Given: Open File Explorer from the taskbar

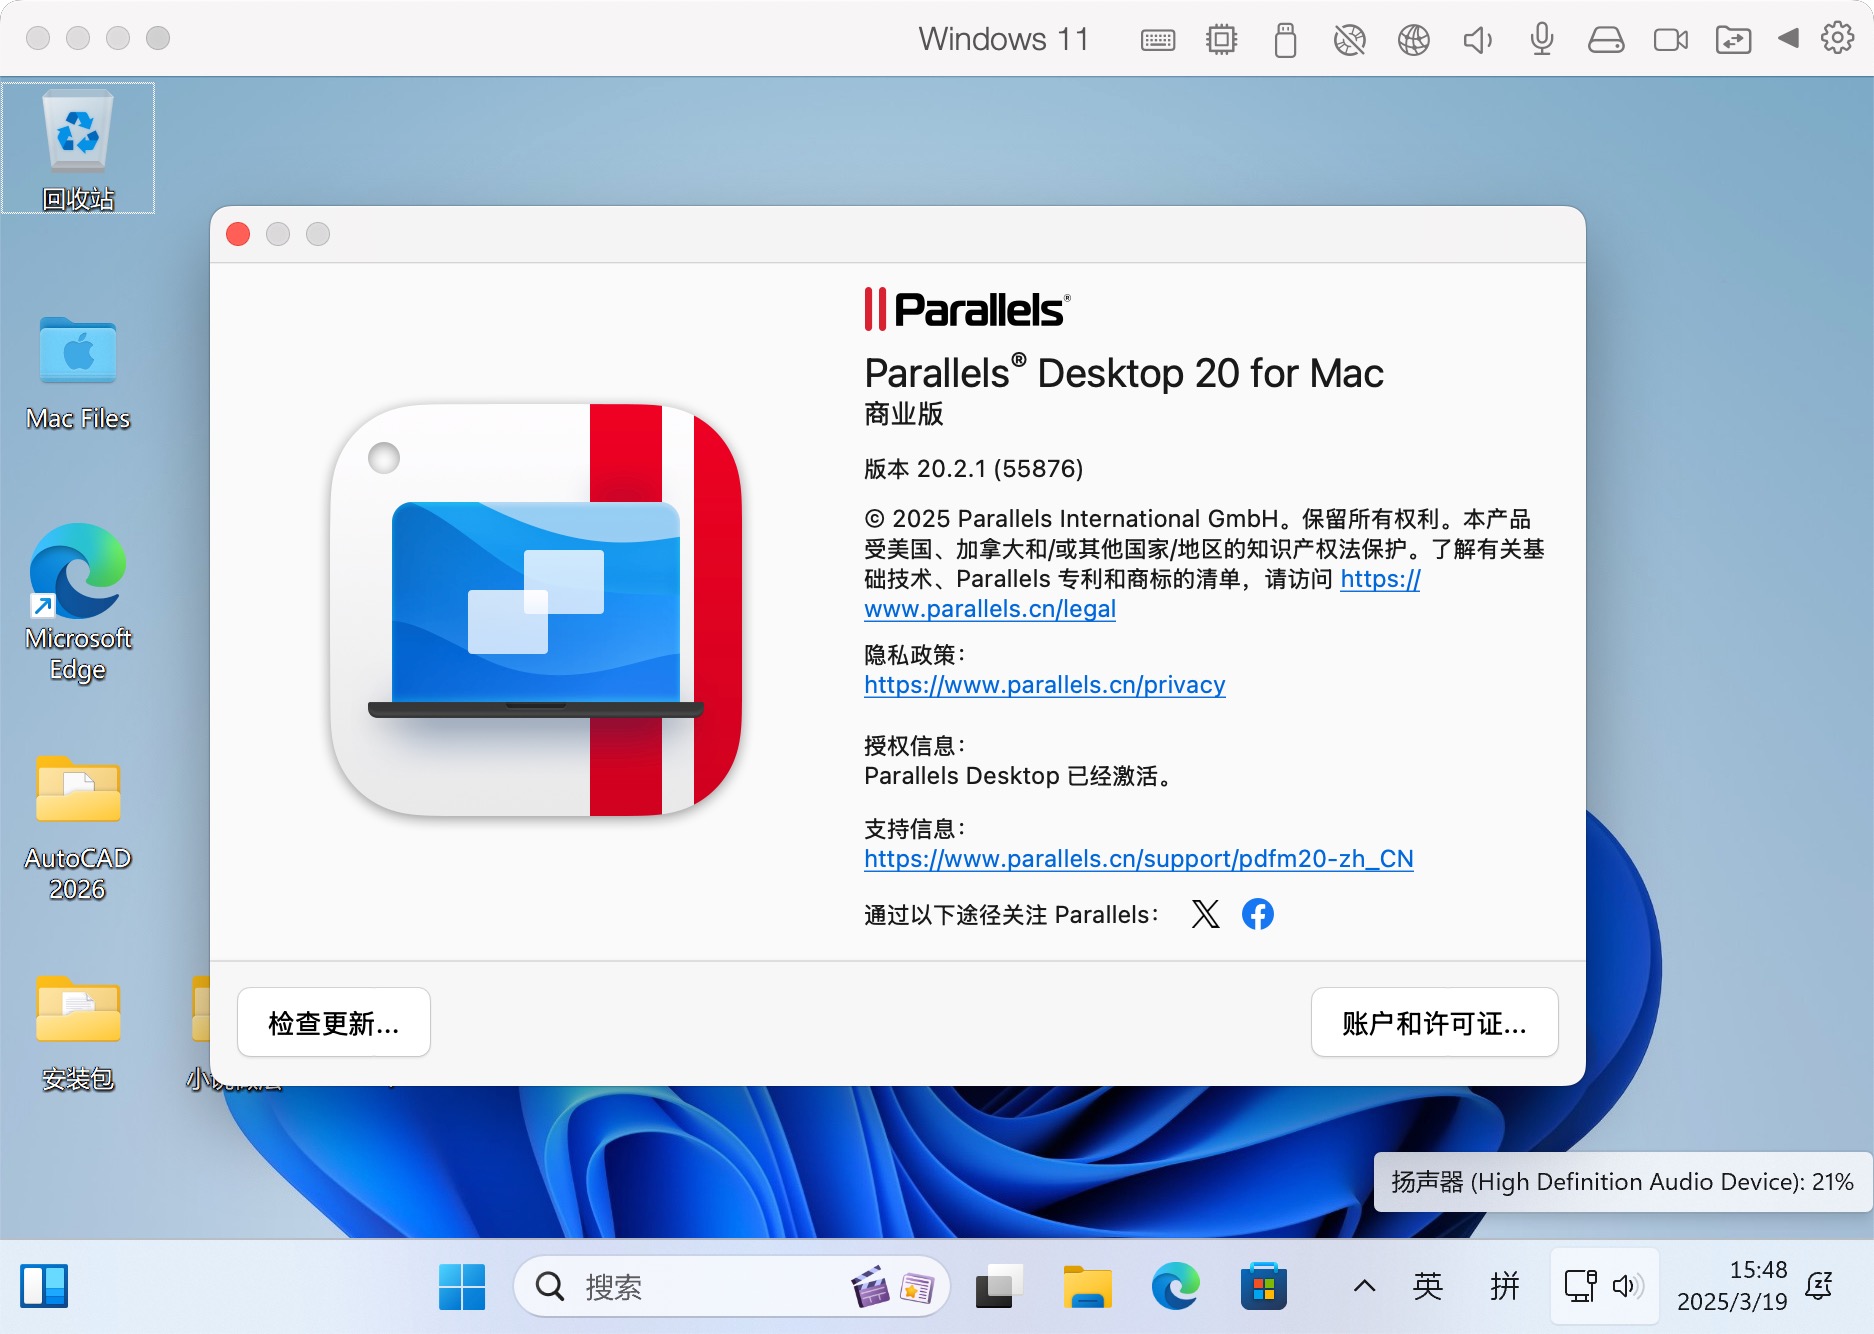Looking at the screenshot, I should click(1087, 1286).
